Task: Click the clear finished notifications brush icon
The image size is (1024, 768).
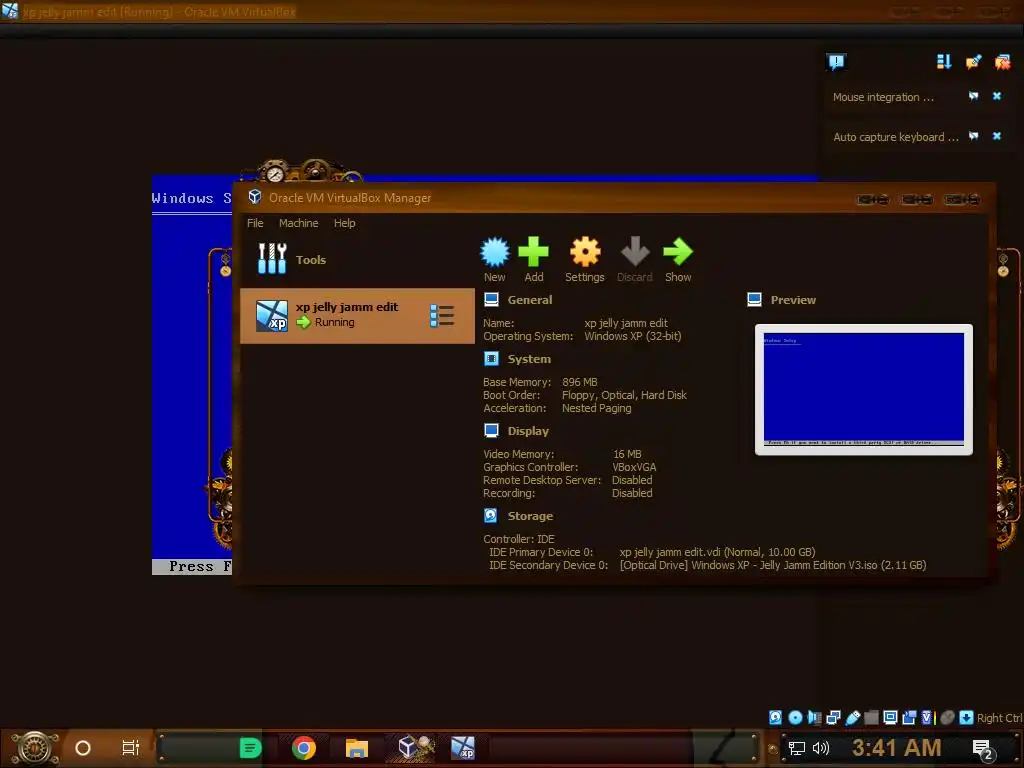Action: (x=973, y=61)
